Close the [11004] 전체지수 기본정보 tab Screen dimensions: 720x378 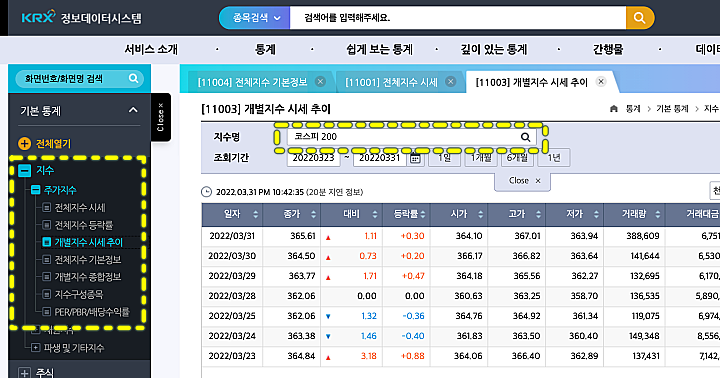(321, 82)
